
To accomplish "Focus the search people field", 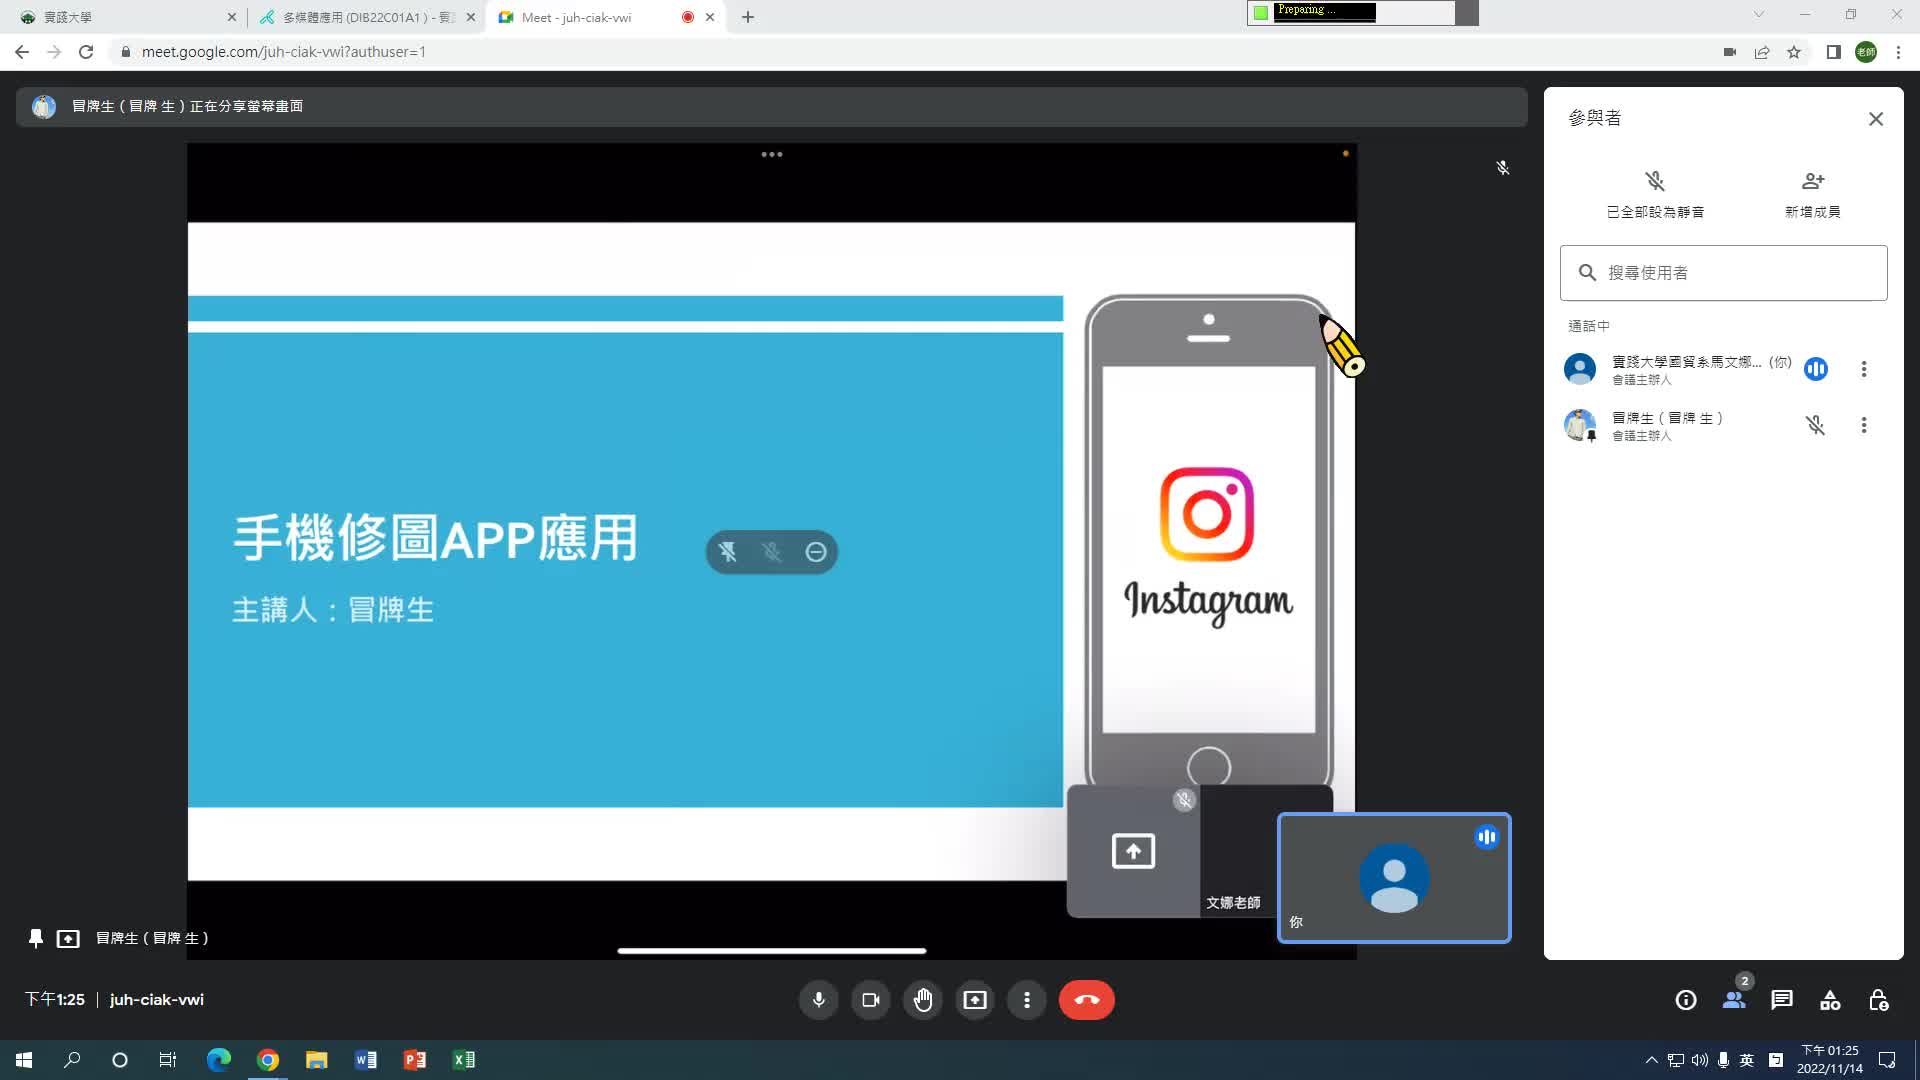I will pos(1723,273).
